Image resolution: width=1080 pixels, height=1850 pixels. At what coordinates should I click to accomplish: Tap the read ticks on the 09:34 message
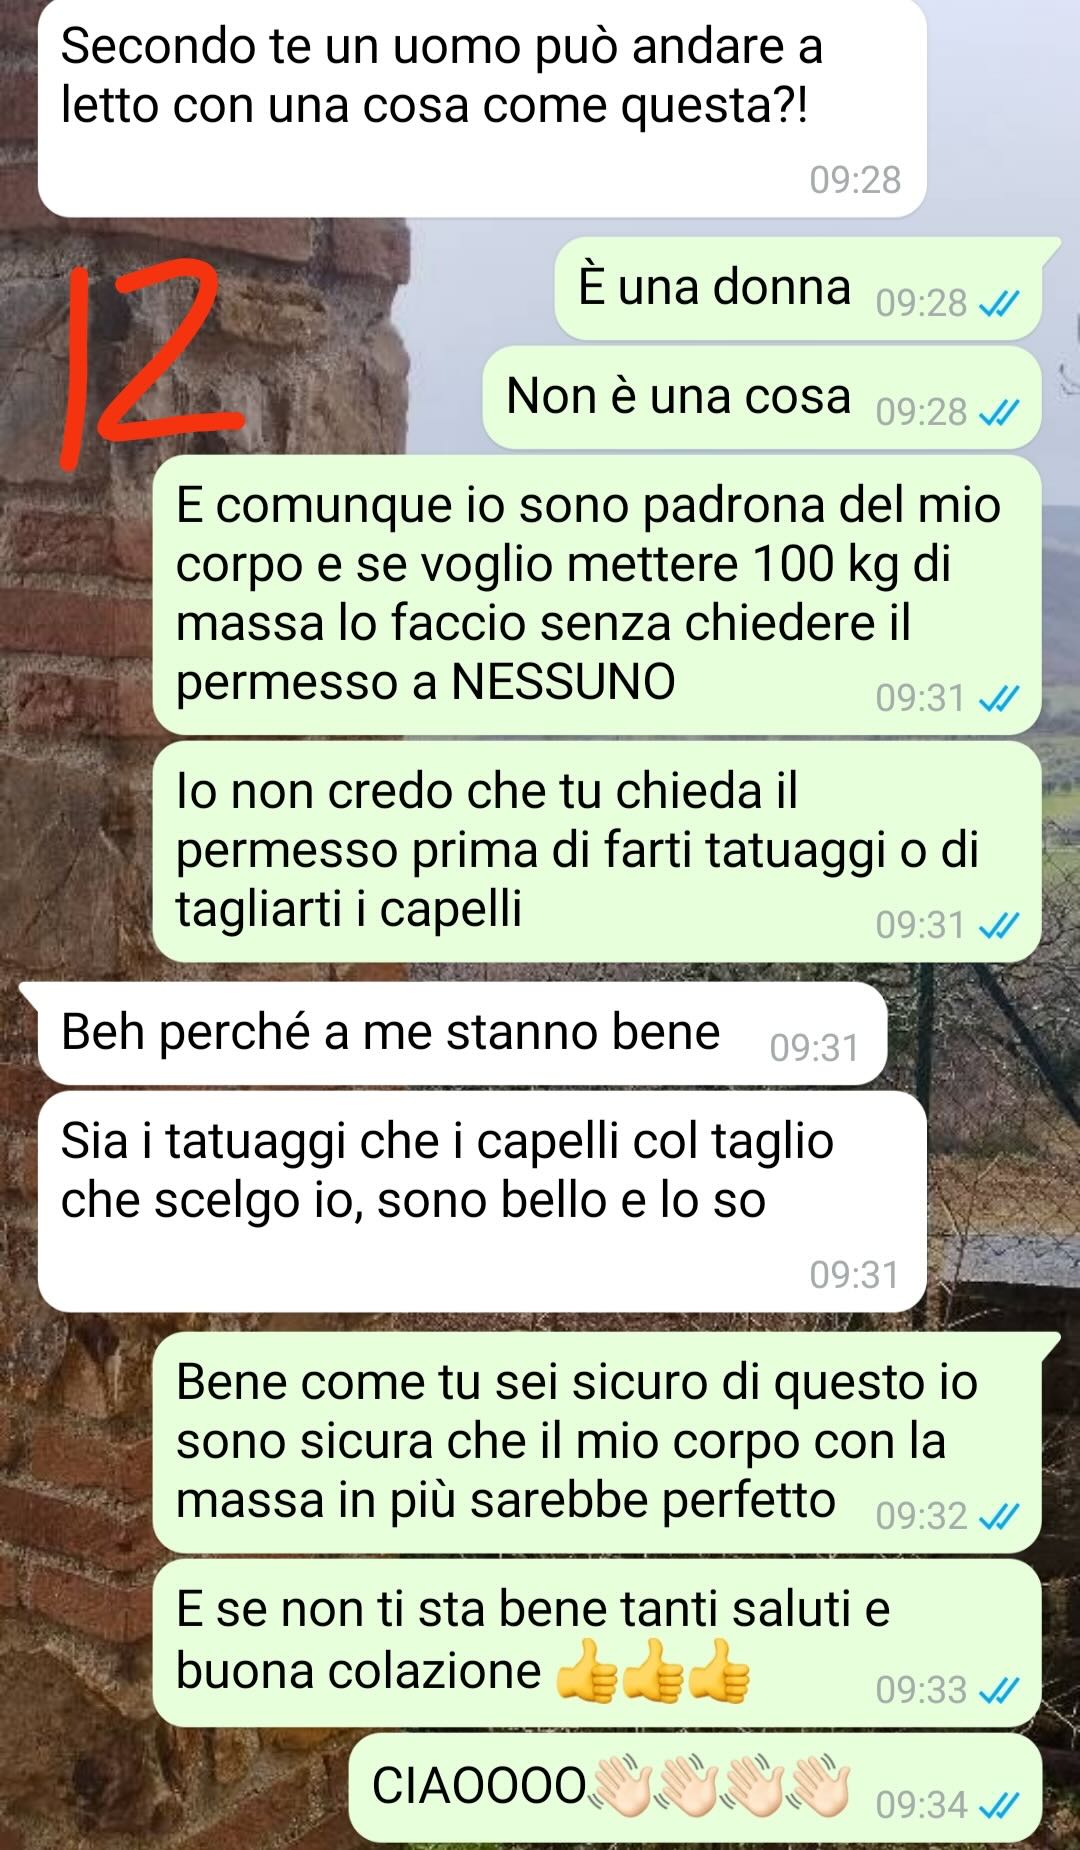[998, 1805]
